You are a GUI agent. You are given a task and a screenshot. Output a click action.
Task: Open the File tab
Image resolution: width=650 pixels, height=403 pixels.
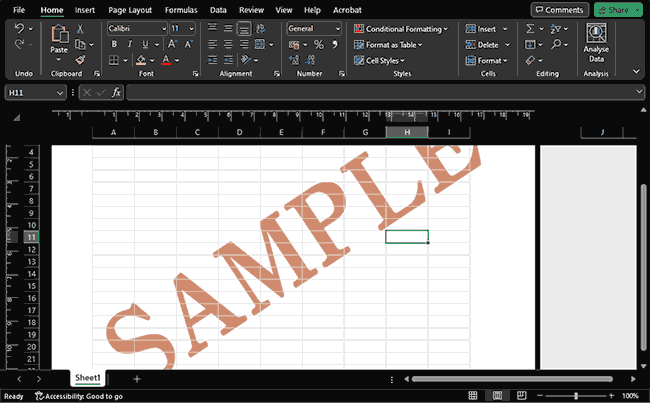(19, 10)
